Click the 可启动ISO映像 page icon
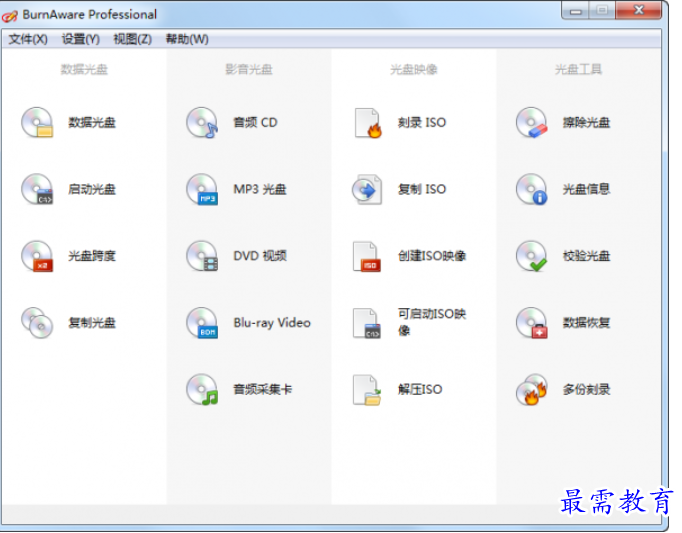 [367, 323]
